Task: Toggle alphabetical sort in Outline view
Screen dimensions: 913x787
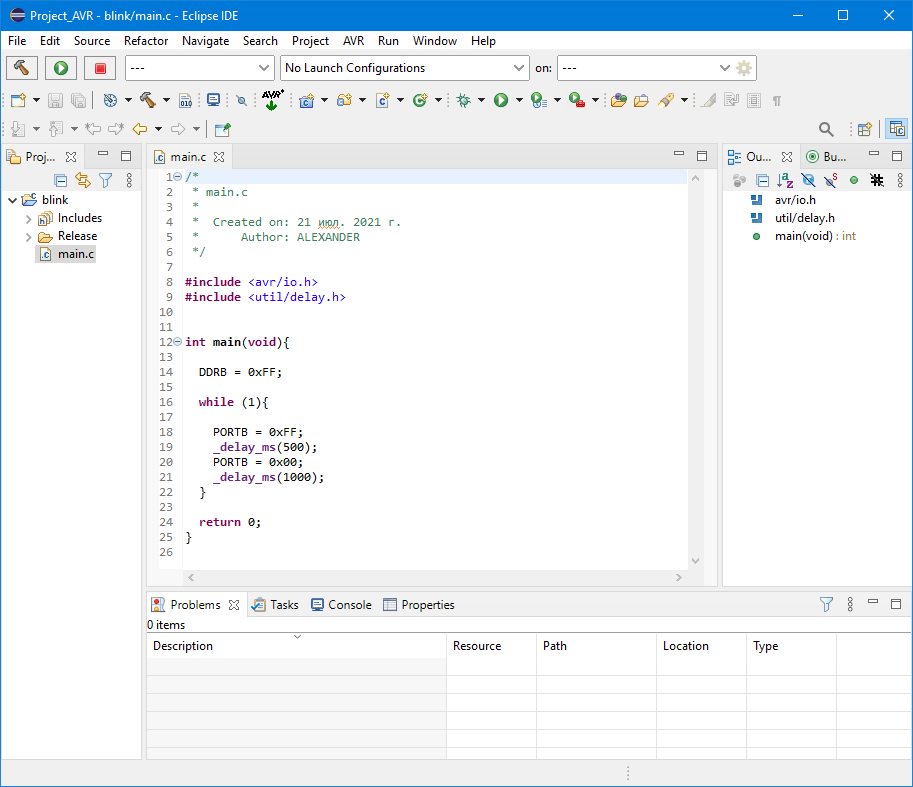Action: pos(785,180)
